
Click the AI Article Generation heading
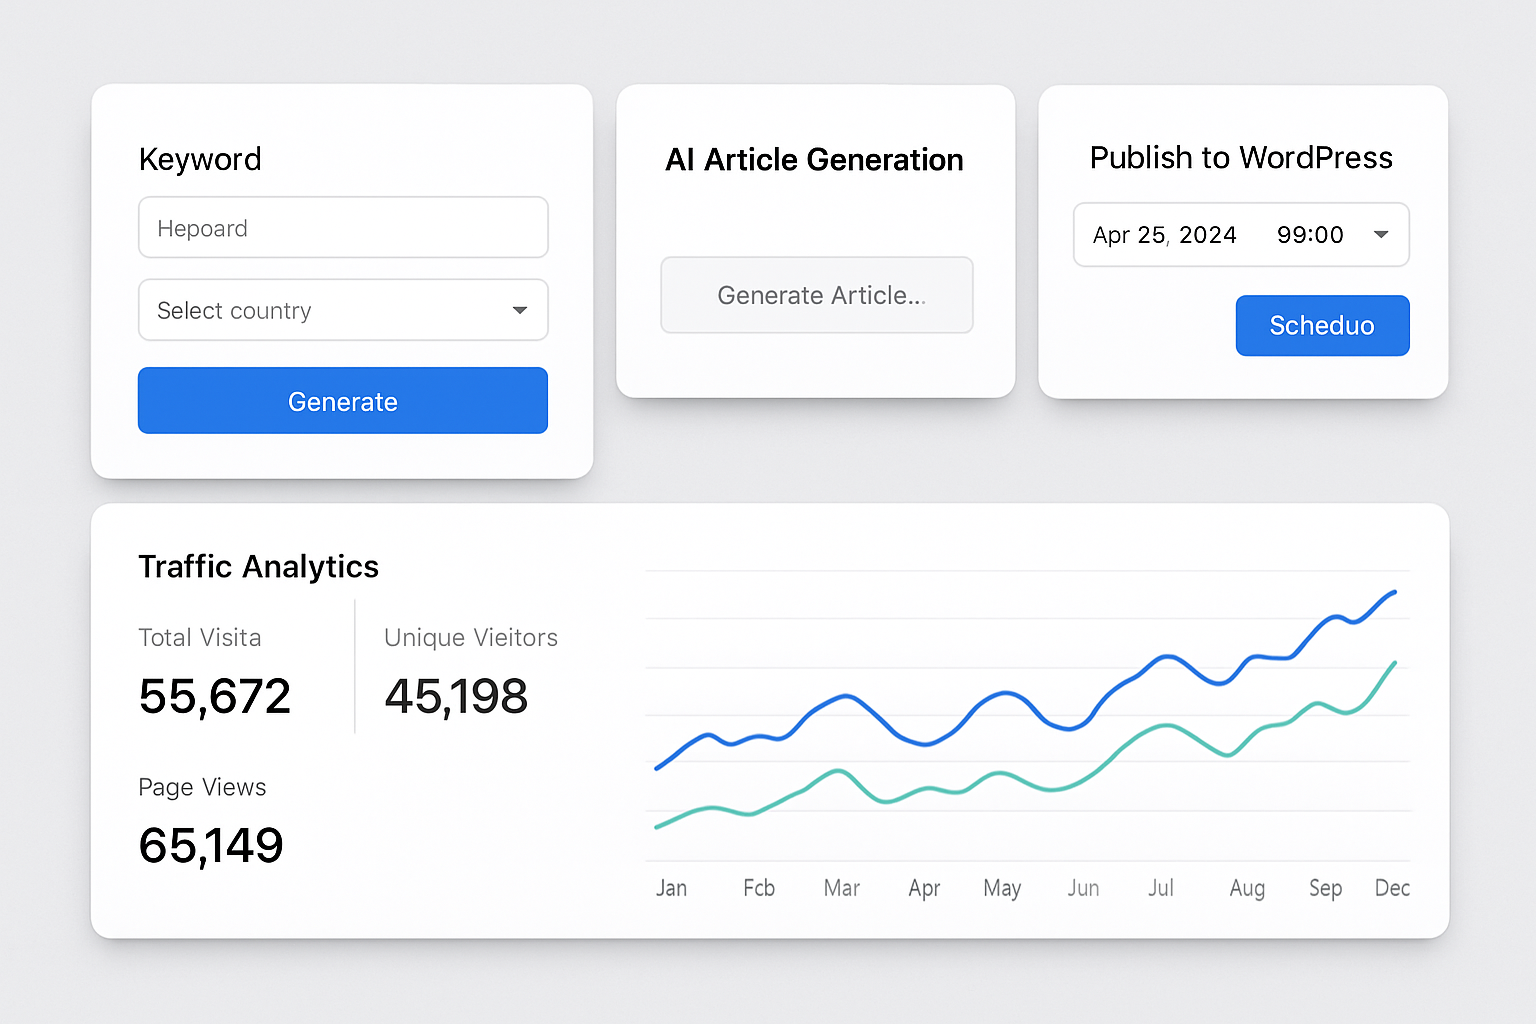(x=814, y=160)
